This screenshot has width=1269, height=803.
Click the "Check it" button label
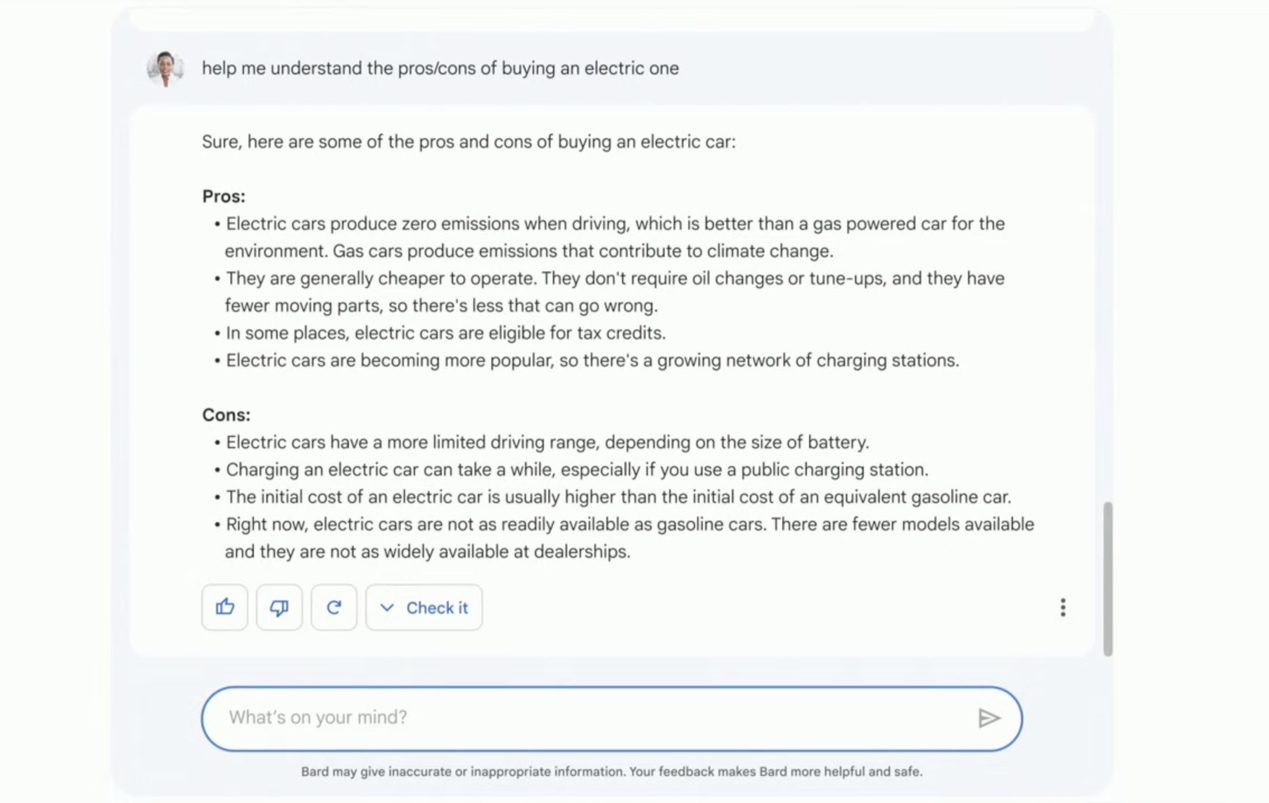[437, 608]
